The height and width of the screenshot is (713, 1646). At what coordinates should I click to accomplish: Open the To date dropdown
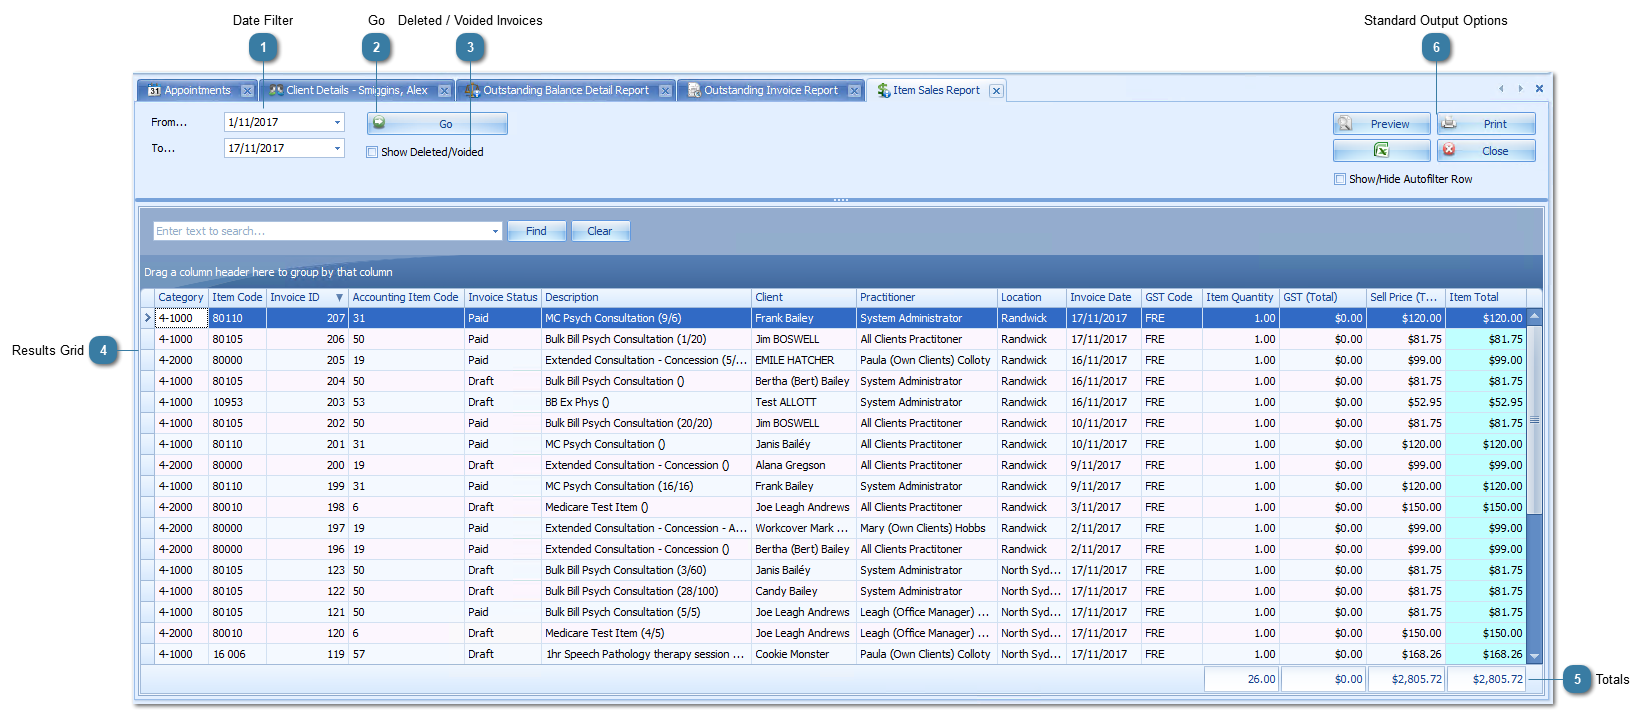[x=337, y=148]
